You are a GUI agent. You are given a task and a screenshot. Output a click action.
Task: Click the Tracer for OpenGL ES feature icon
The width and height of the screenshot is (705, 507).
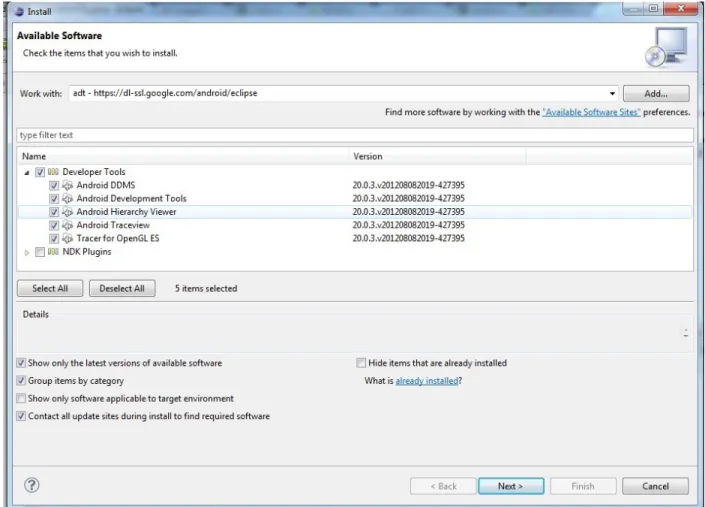(x=67, y=238)
